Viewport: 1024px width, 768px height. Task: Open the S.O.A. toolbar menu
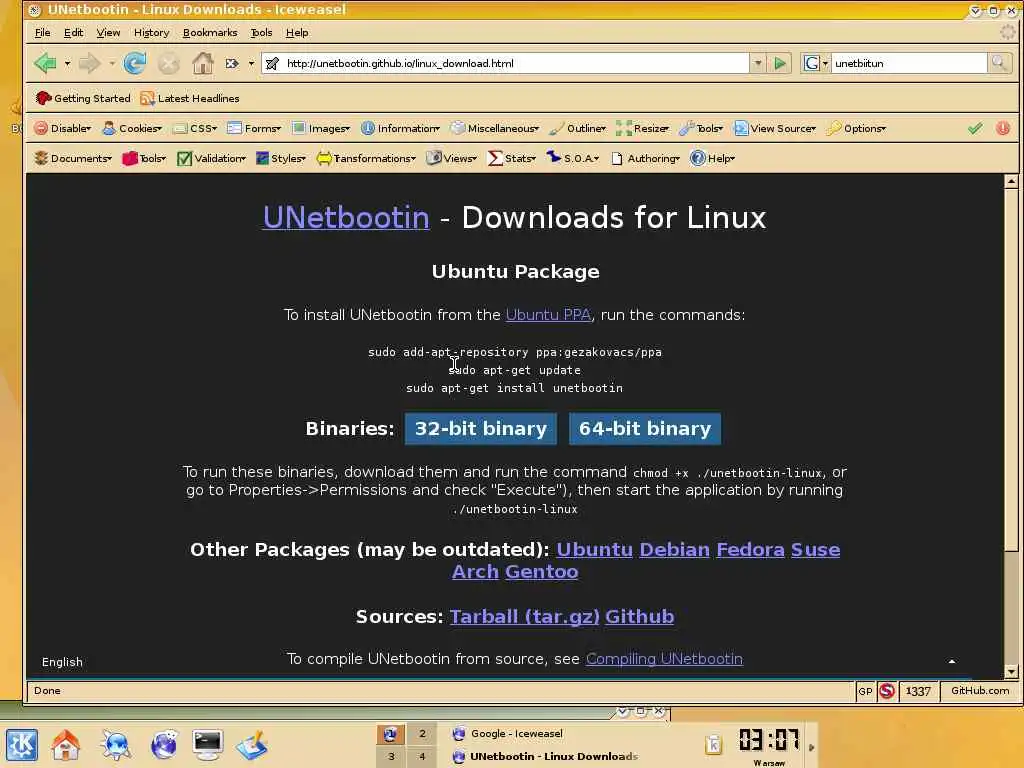point(573,159)
